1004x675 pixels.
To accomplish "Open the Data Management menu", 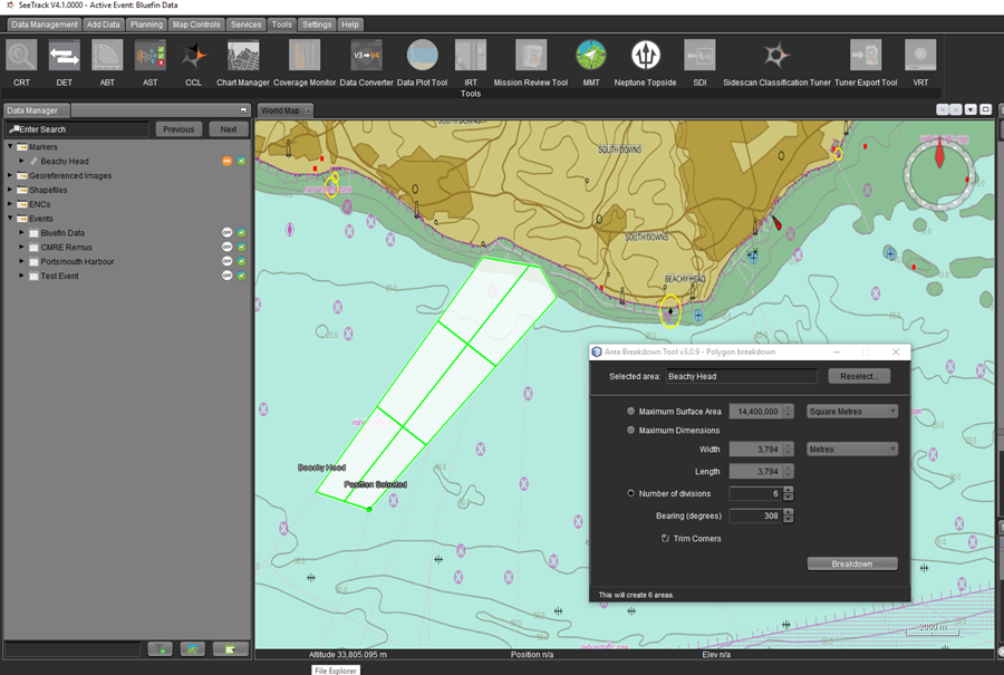I will (x=44, y=24).
